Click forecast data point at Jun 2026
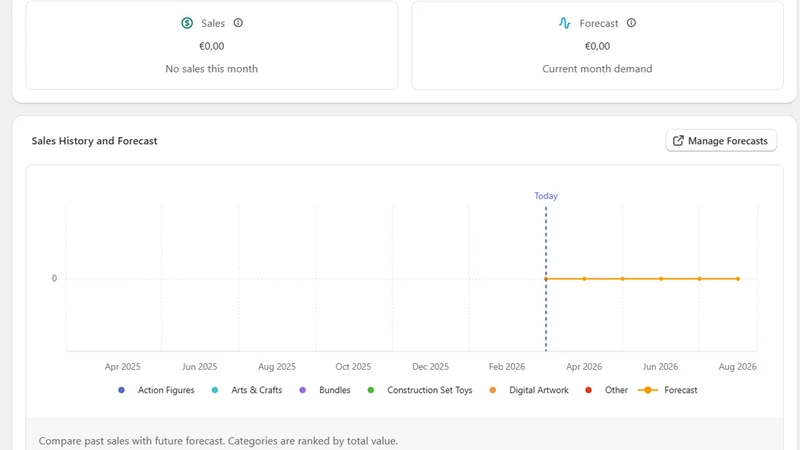 [661, 279]
